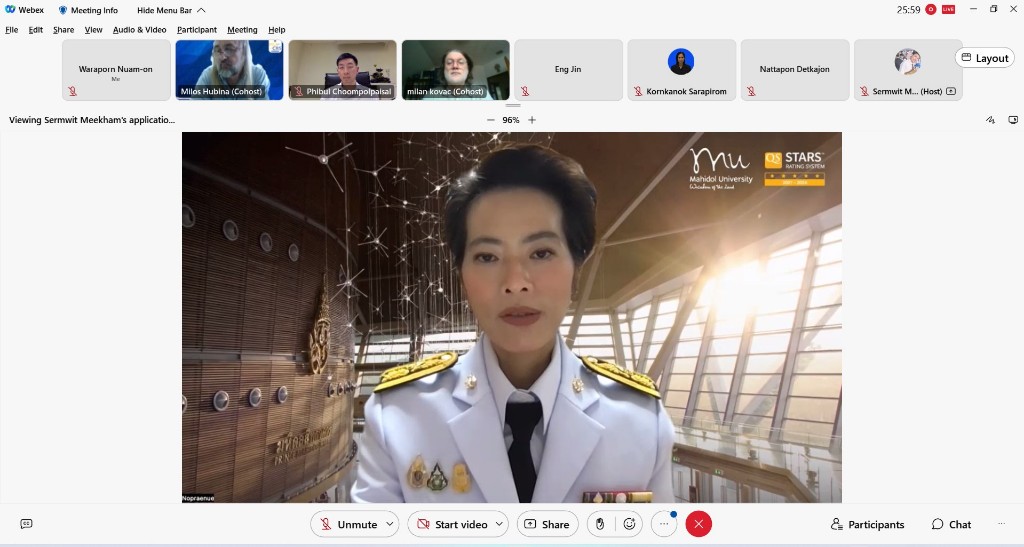
Task: Click the Share content button
Action: (x=547, y=524)
